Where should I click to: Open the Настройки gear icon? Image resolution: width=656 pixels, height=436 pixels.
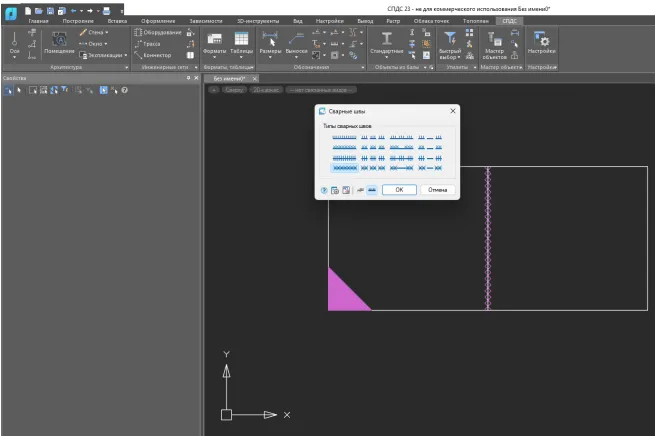click(543, 41)
